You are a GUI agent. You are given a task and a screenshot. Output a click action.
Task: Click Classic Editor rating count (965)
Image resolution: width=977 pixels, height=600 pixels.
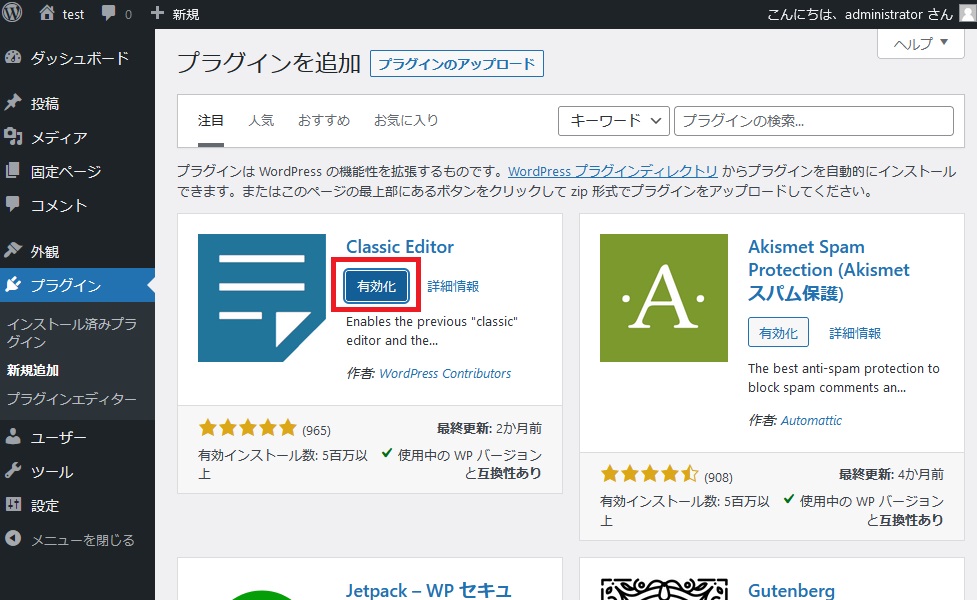316,430
